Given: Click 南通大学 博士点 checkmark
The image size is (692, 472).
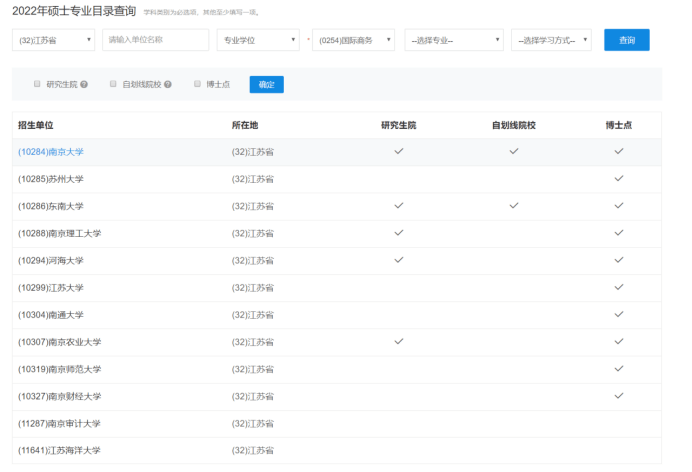Looking at the screenshot, I should pos(619,314).
